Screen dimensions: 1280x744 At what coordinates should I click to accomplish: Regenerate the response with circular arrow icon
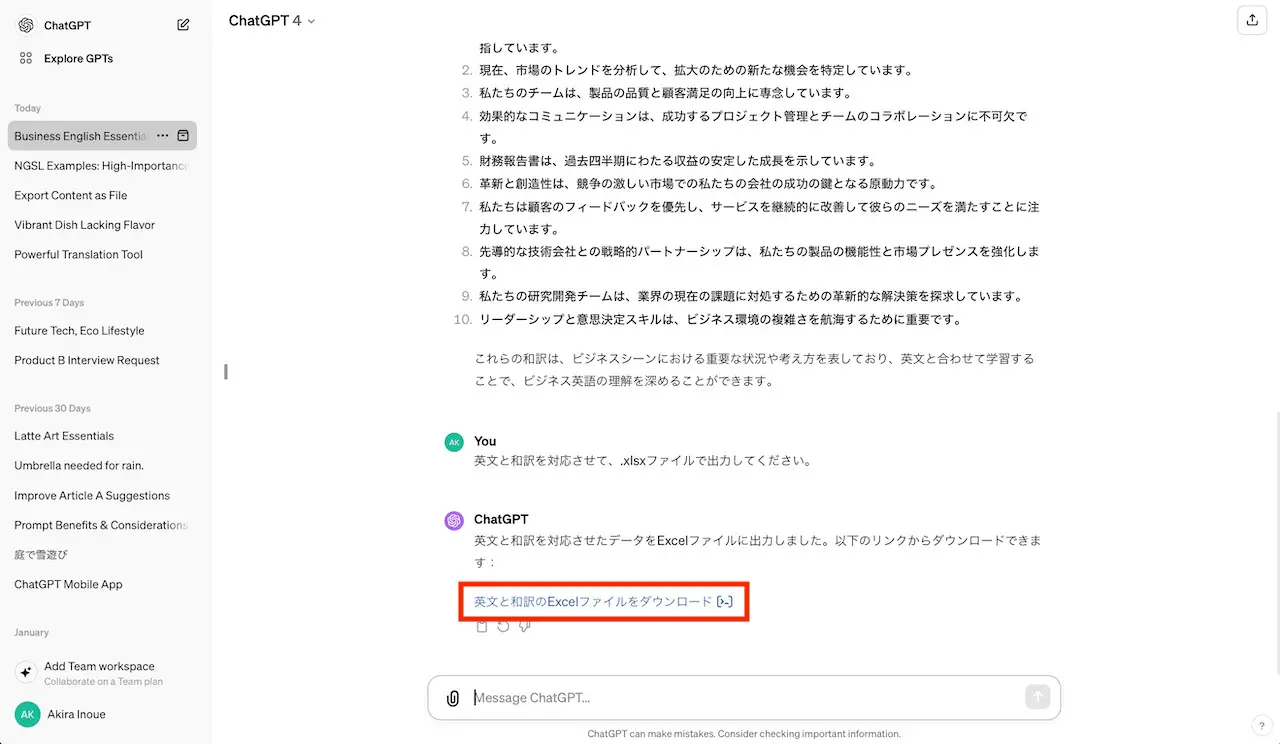coord(503,626)
